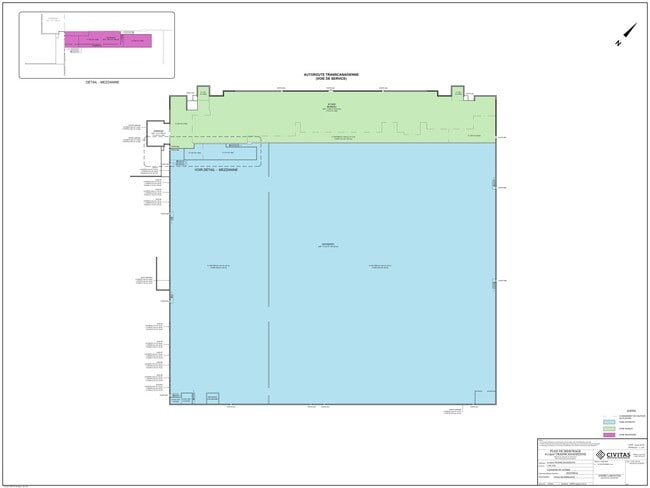Click the entrepôt label at the warehouse center
Viewport: 650px width, 488px height.
tap(327, 244)
